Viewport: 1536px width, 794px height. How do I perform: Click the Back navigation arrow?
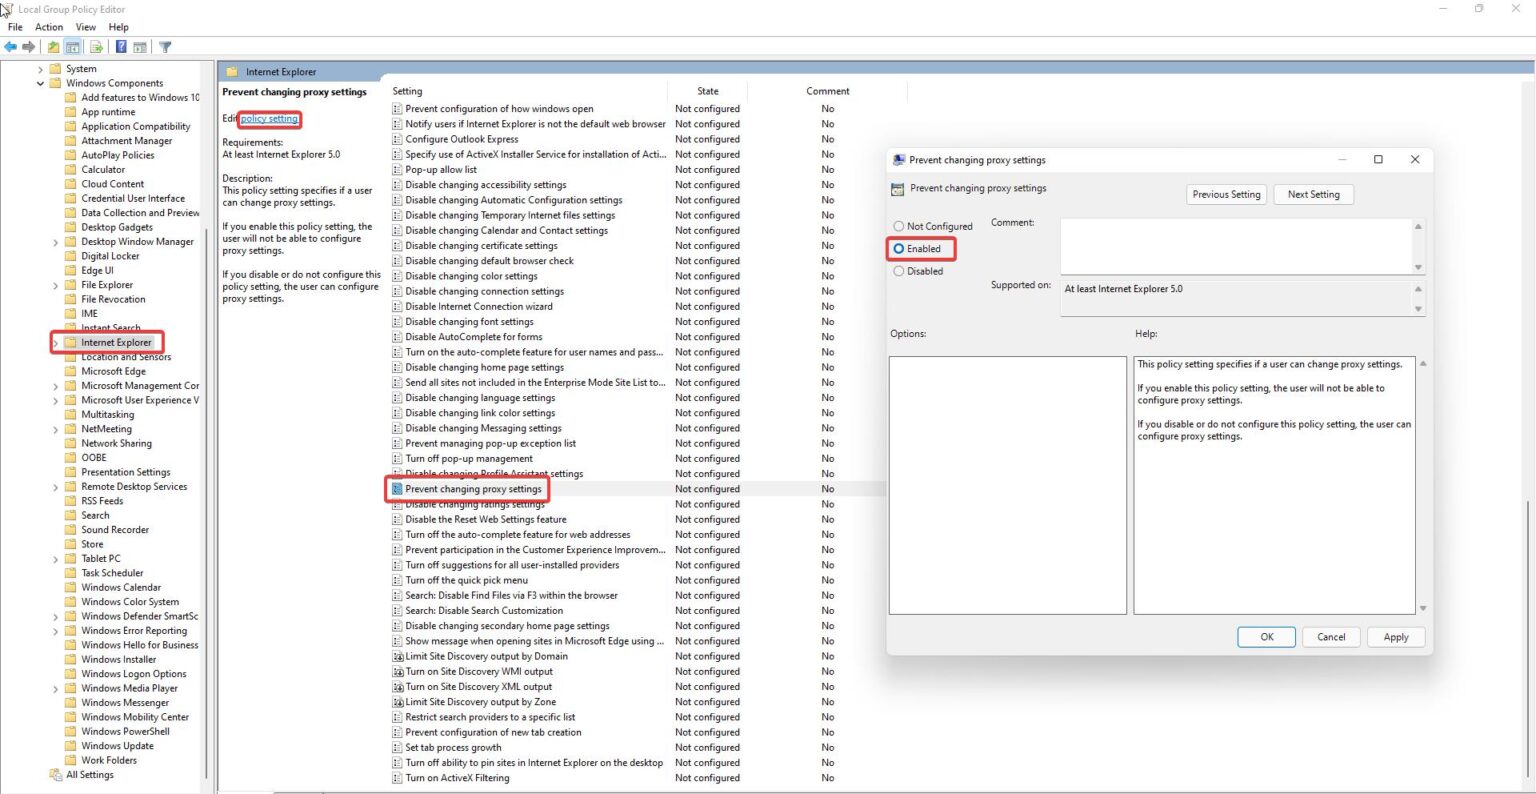click(10, 46)
